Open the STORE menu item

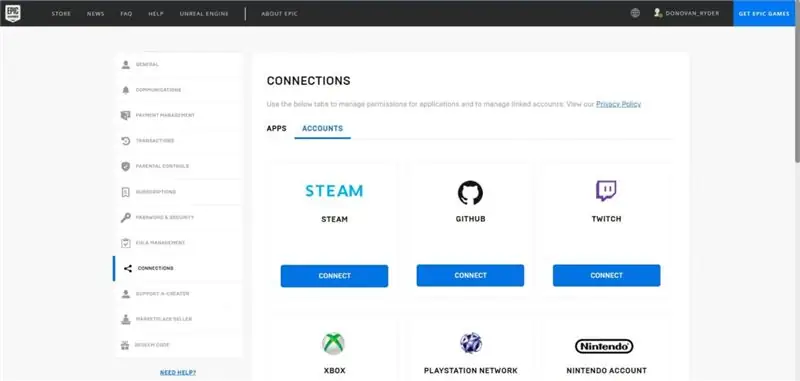click(x=61, y=14)
